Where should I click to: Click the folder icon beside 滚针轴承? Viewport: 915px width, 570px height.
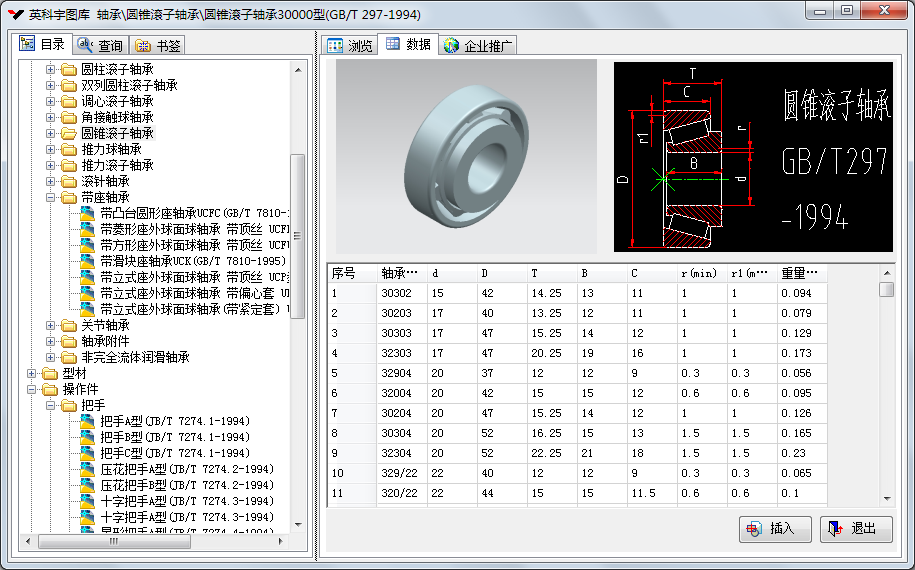[68, 181]
